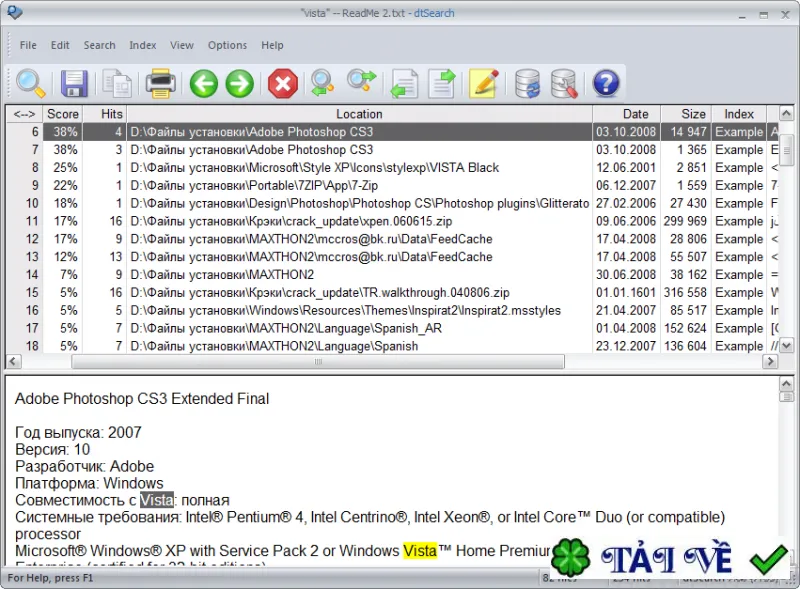Click the date 01.01.1601 cell
Screen dimensions: 800x589
coord(626,292)
